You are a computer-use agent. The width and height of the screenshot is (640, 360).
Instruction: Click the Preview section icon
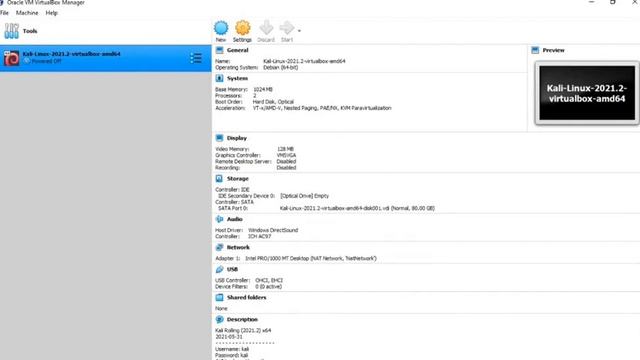pos(535,50)
